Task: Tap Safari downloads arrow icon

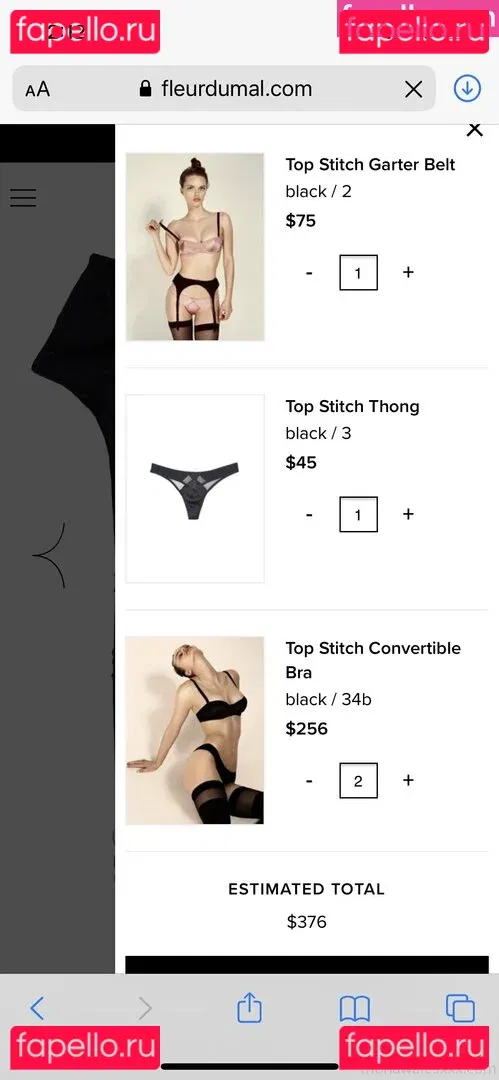Action: [467, 89]
